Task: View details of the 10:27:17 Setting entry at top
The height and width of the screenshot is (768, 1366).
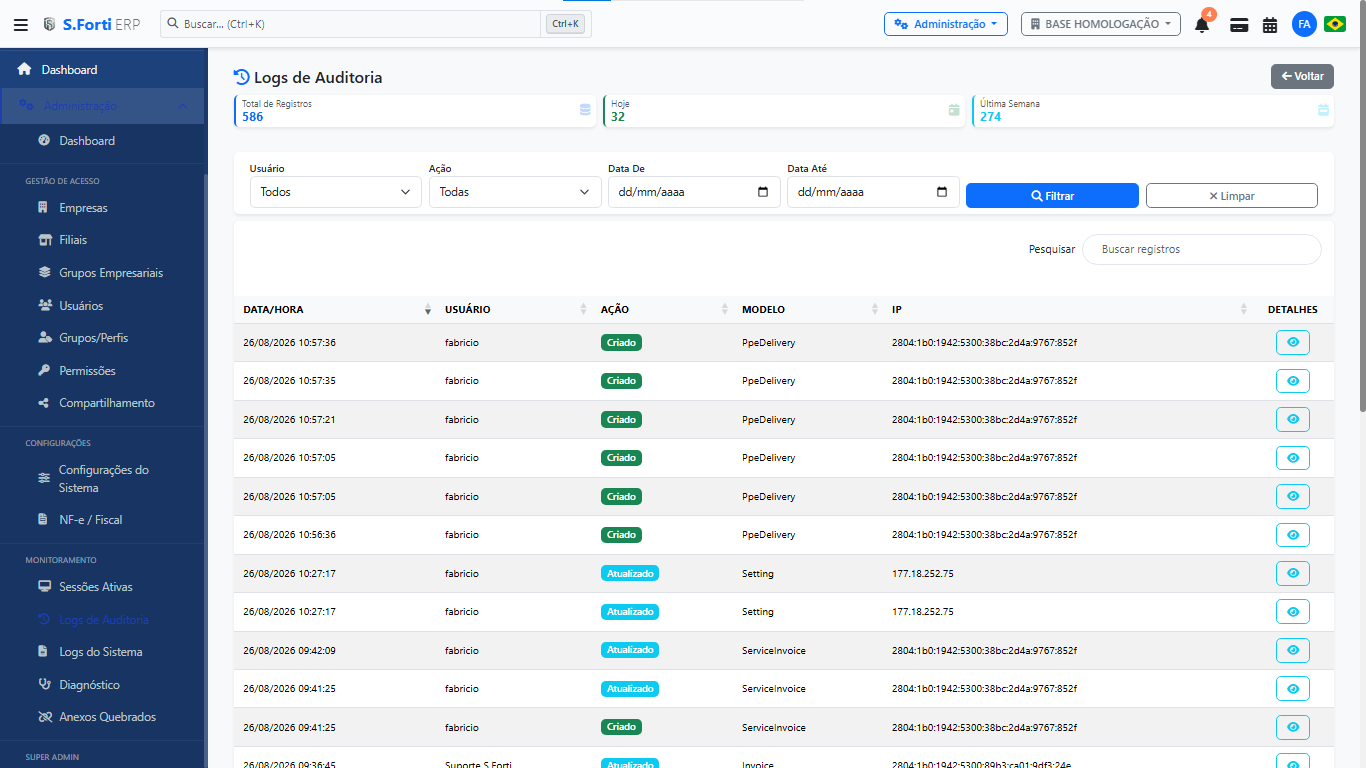Action: tap(1293, 573)
